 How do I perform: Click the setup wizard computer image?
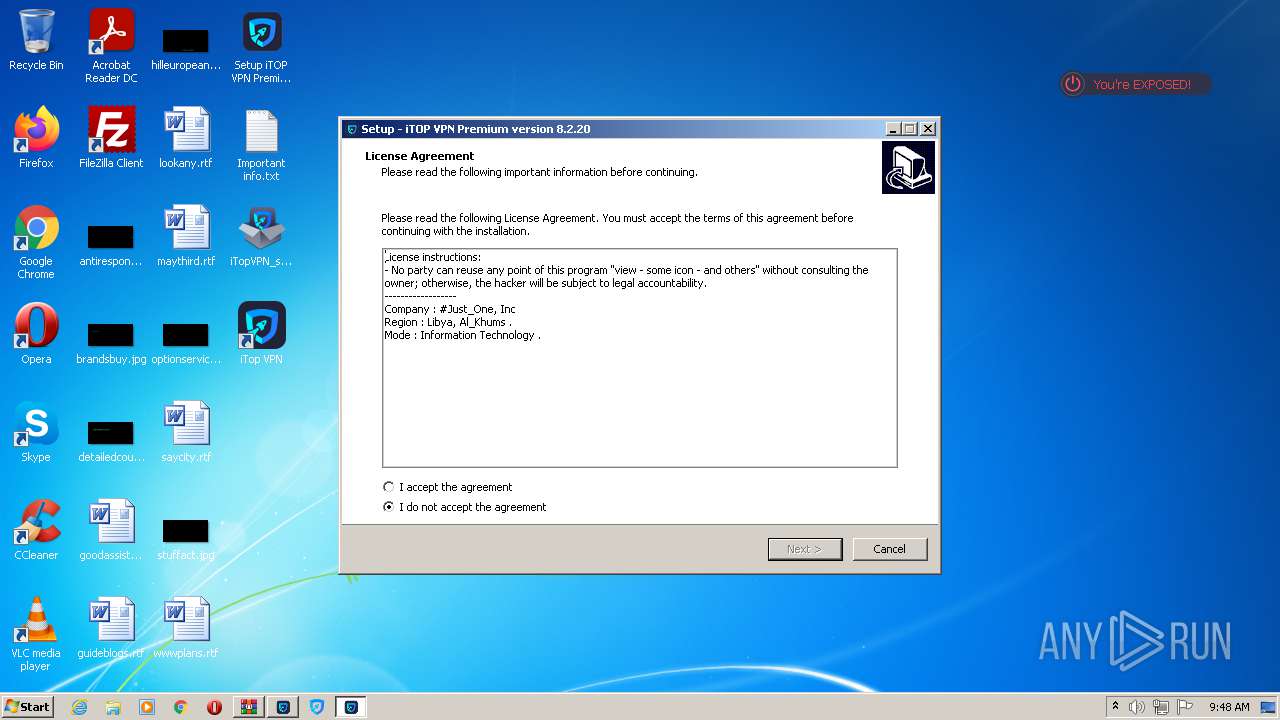[908, 167]
